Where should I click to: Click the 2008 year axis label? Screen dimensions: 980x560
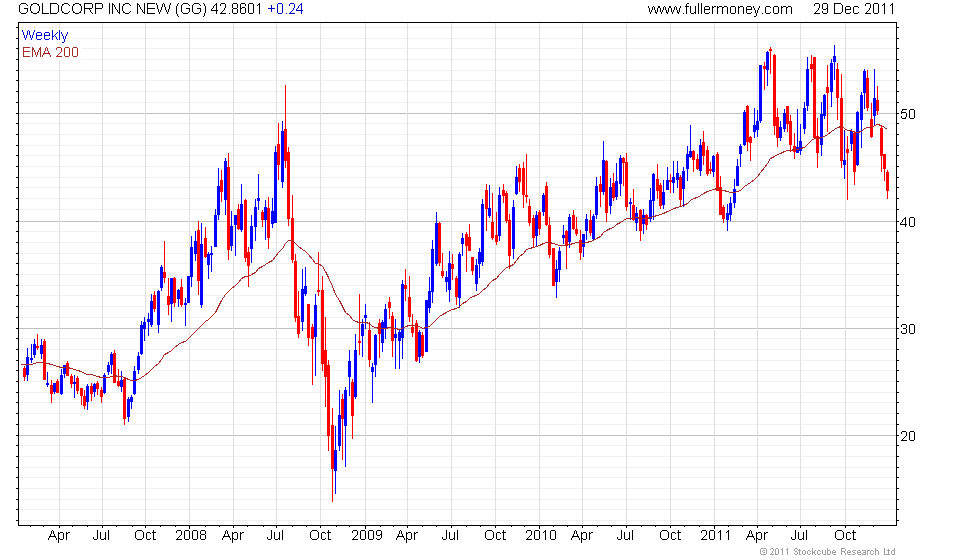[x=191, y=535]
